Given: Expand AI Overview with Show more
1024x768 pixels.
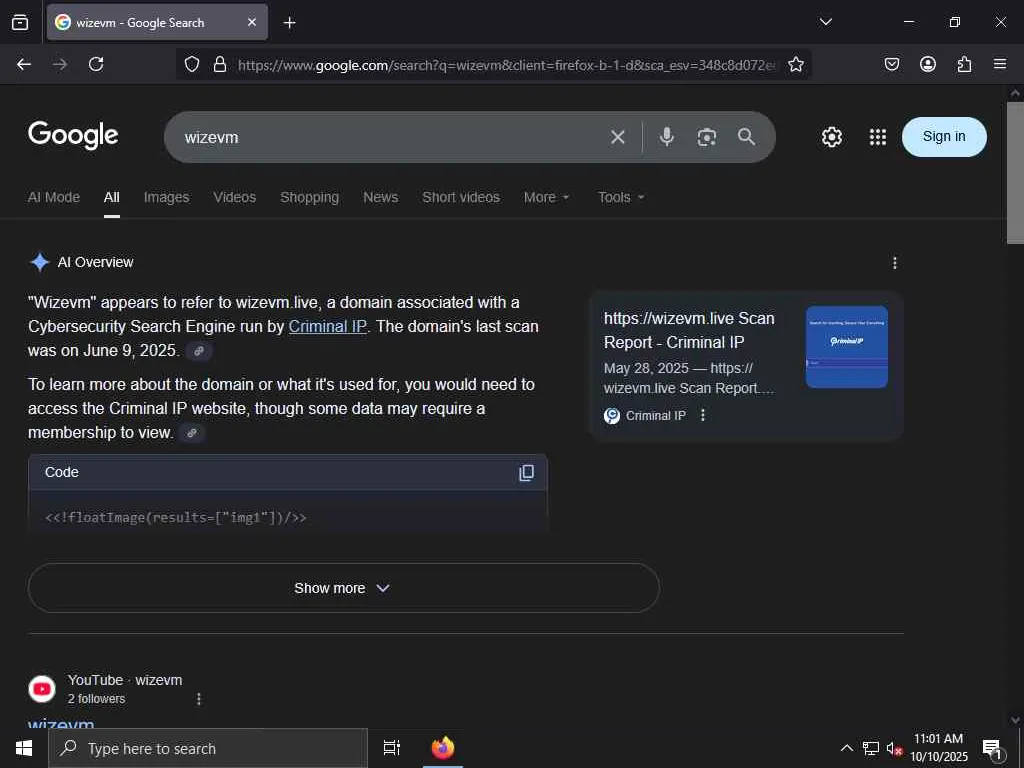Looking at the screenshot, I should click(x=344, y=588).
